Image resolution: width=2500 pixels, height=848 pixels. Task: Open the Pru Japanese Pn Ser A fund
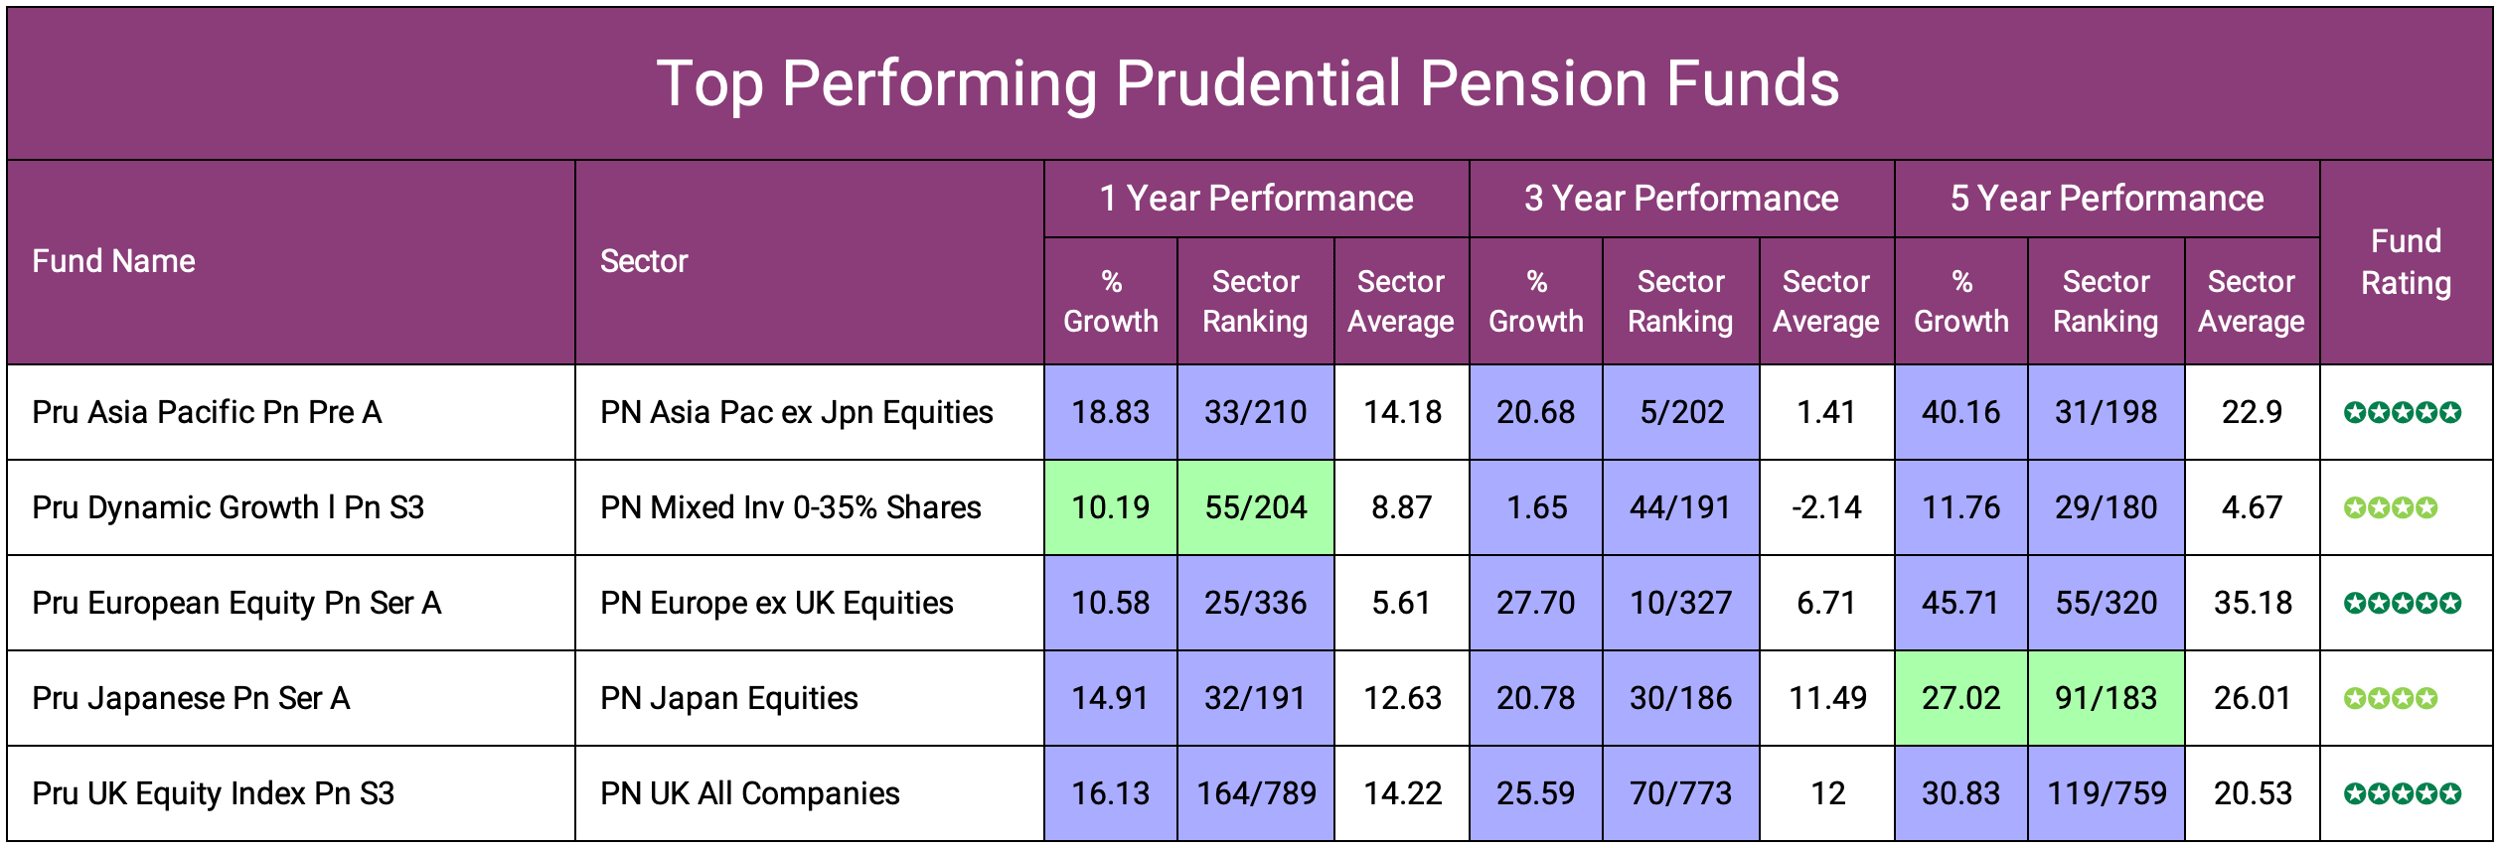click(x=191, y=698)
